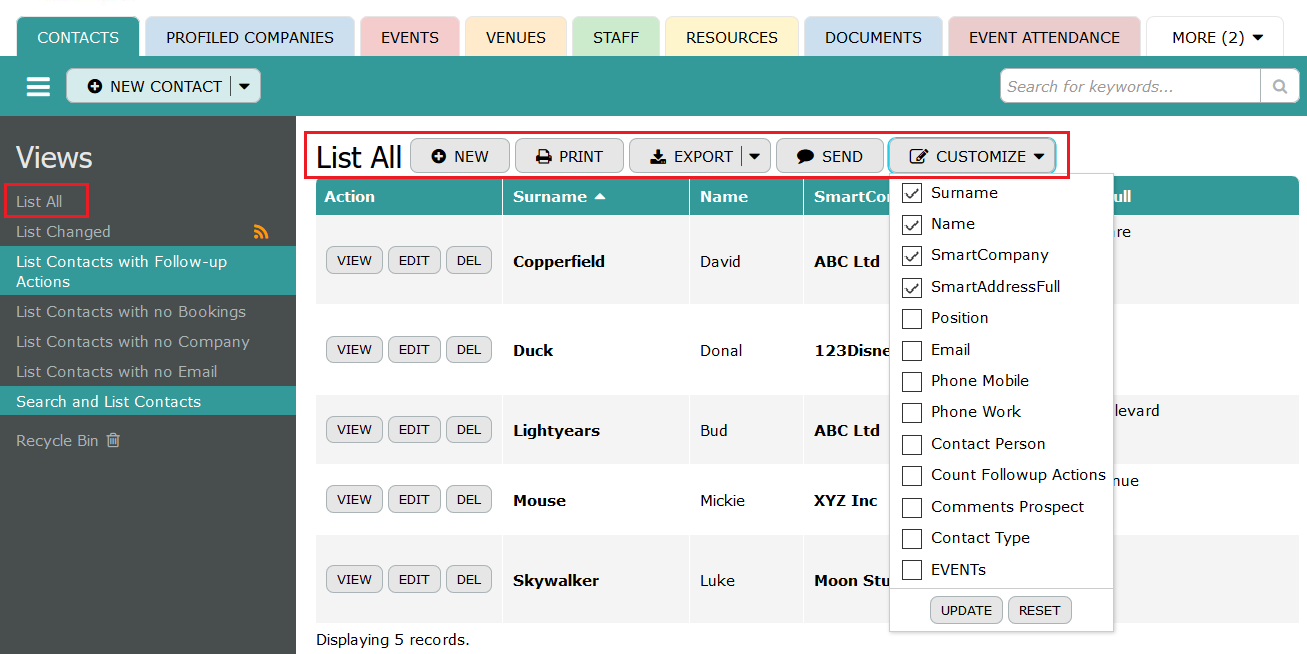
Task: Click the plus icon in NEW CONTACT
Action: 95,87
